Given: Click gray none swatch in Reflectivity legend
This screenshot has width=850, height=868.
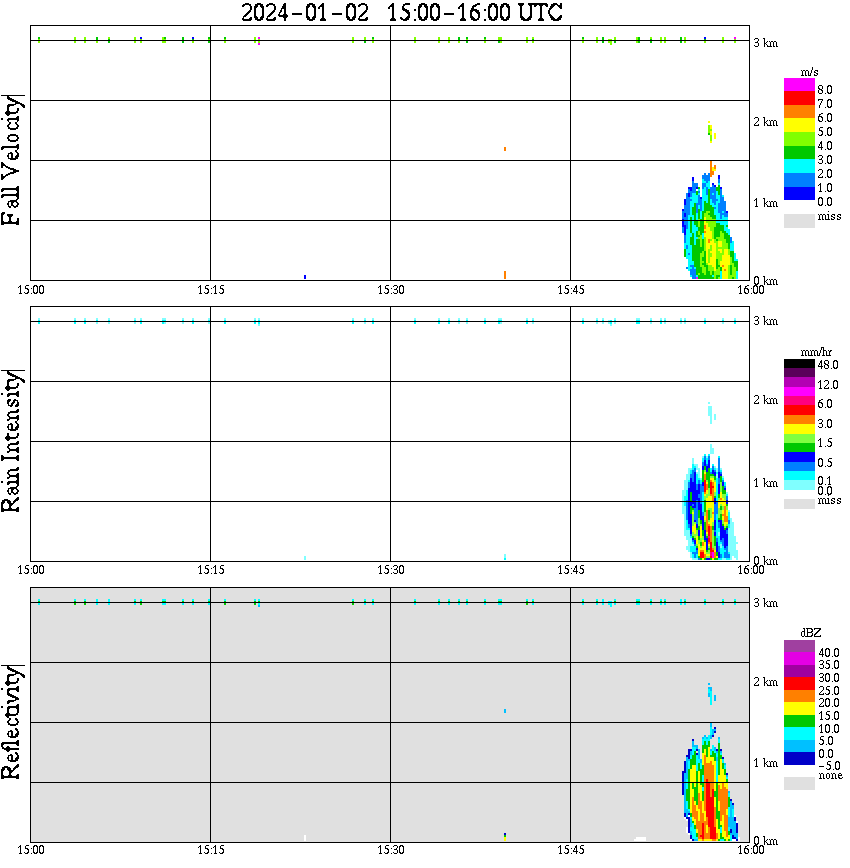Looking at the screenshot, I should point(799,783).
